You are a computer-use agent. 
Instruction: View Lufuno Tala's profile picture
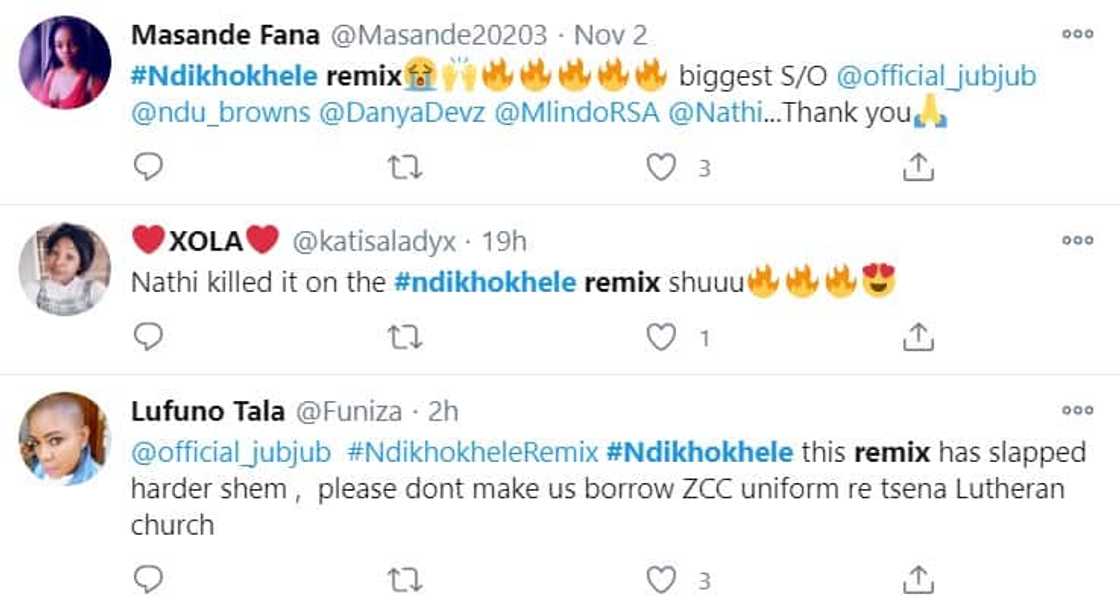point(65,438)
